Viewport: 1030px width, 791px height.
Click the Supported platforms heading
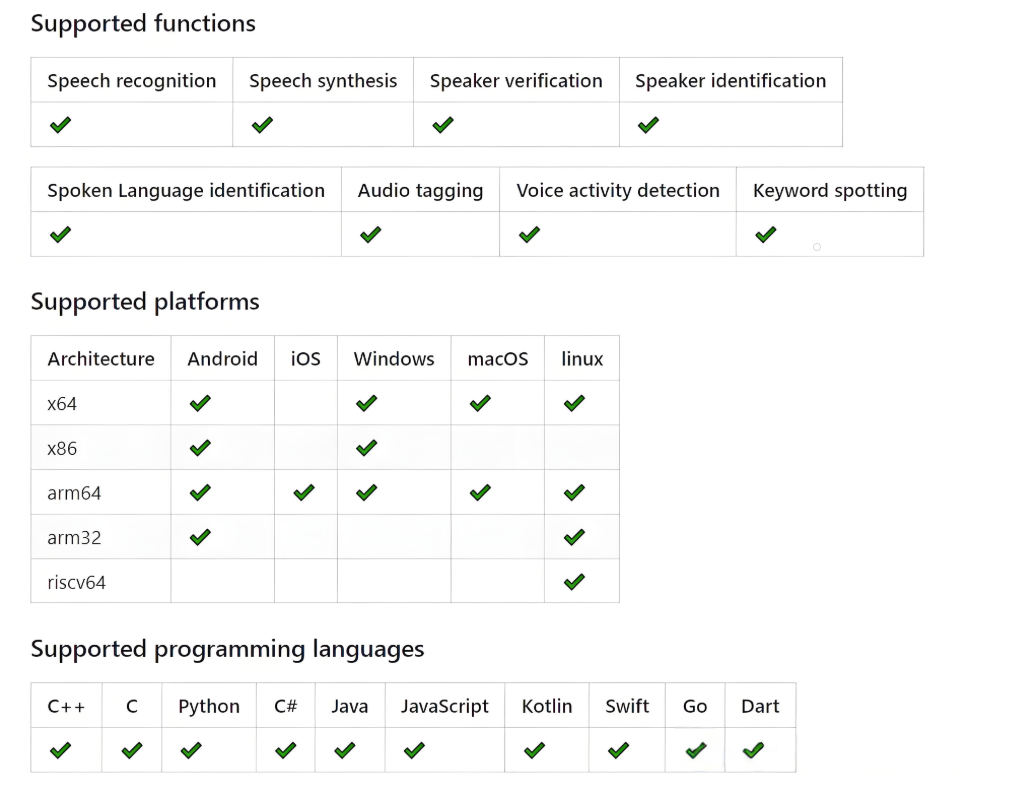point(145,302)
